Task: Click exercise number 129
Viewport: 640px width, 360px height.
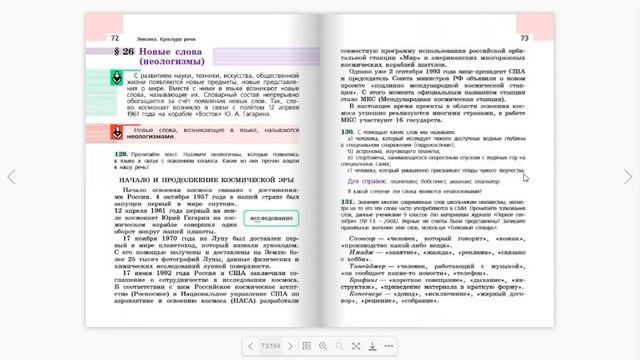Action: [121, 154]
